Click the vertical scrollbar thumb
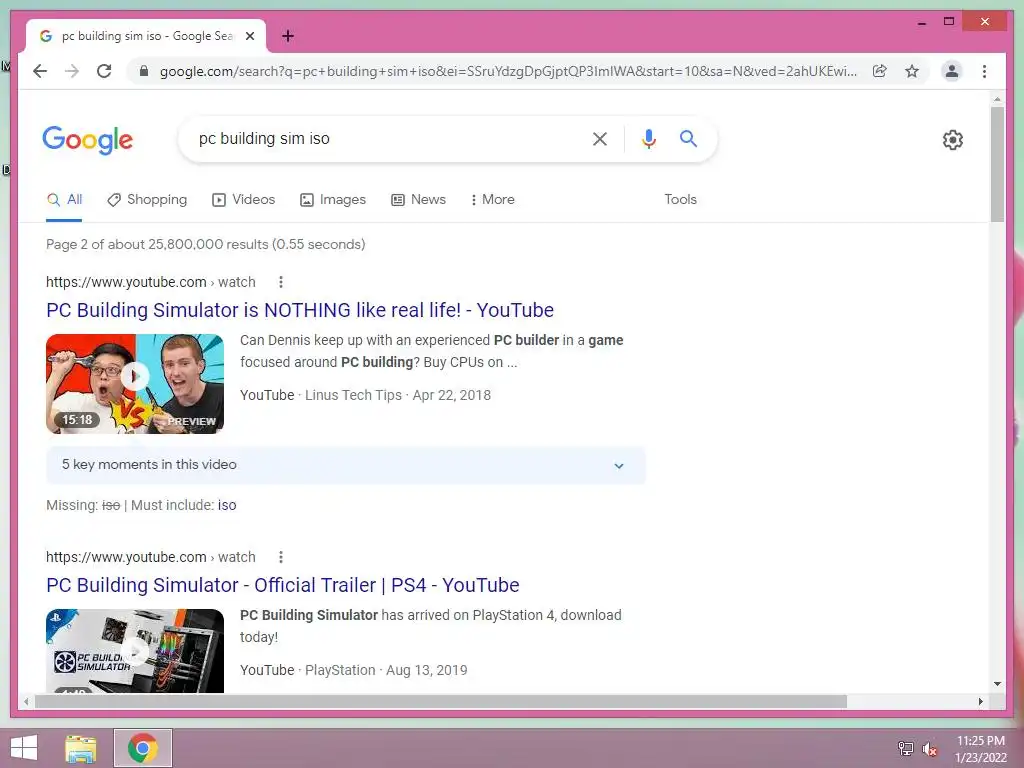 [997, 164]
